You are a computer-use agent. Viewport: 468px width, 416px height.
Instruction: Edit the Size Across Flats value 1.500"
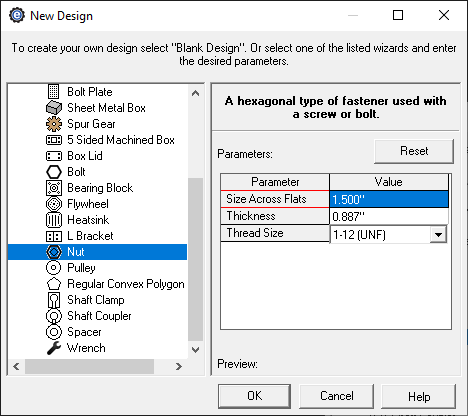pos(389,199)
